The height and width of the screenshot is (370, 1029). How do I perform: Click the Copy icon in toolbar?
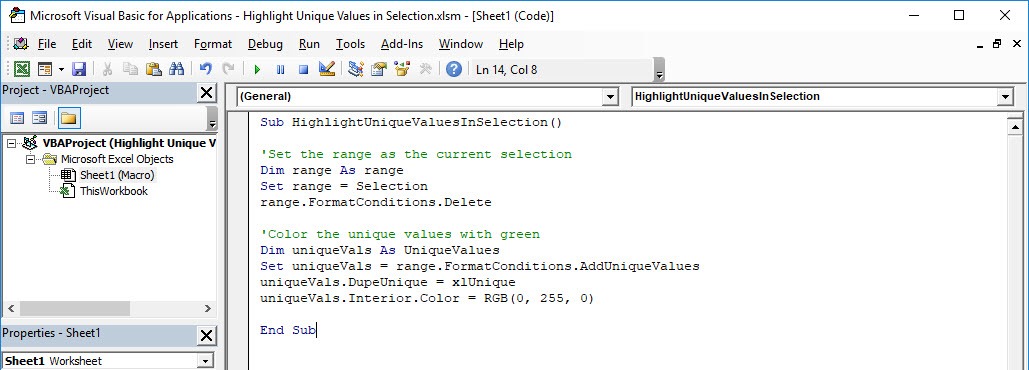130,70
